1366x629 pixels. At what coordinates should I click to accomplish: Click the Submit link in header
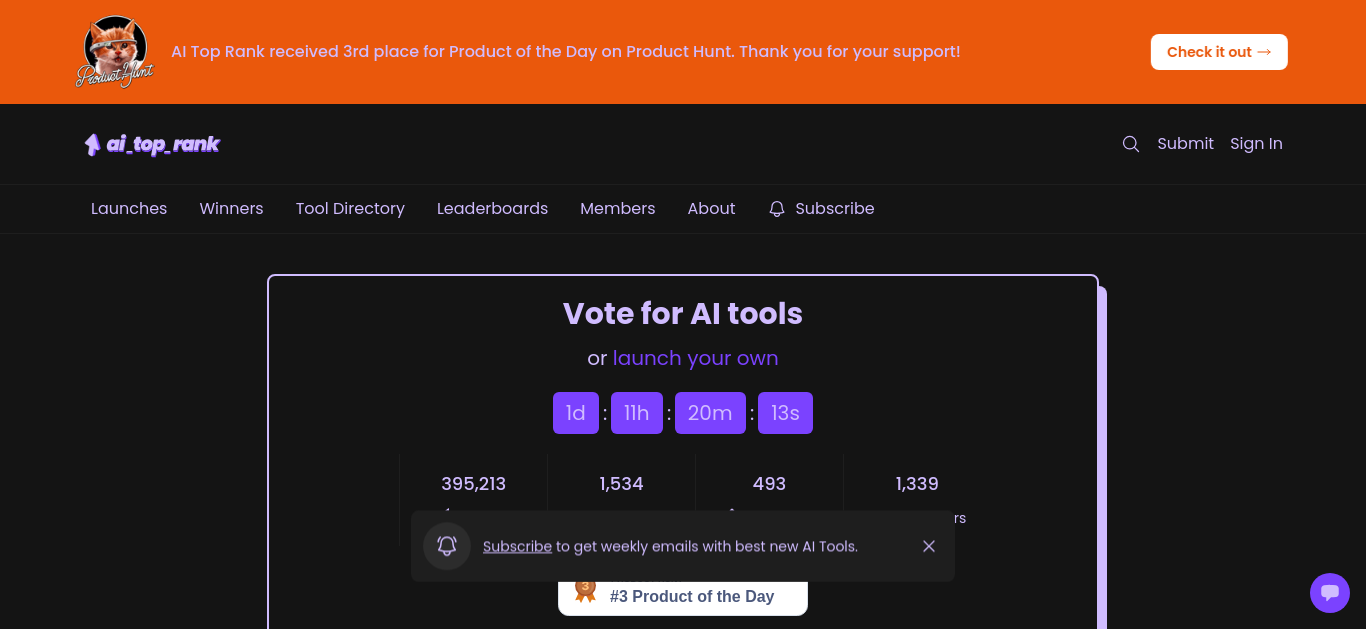pyautogui.click(x=1185, y=144)
